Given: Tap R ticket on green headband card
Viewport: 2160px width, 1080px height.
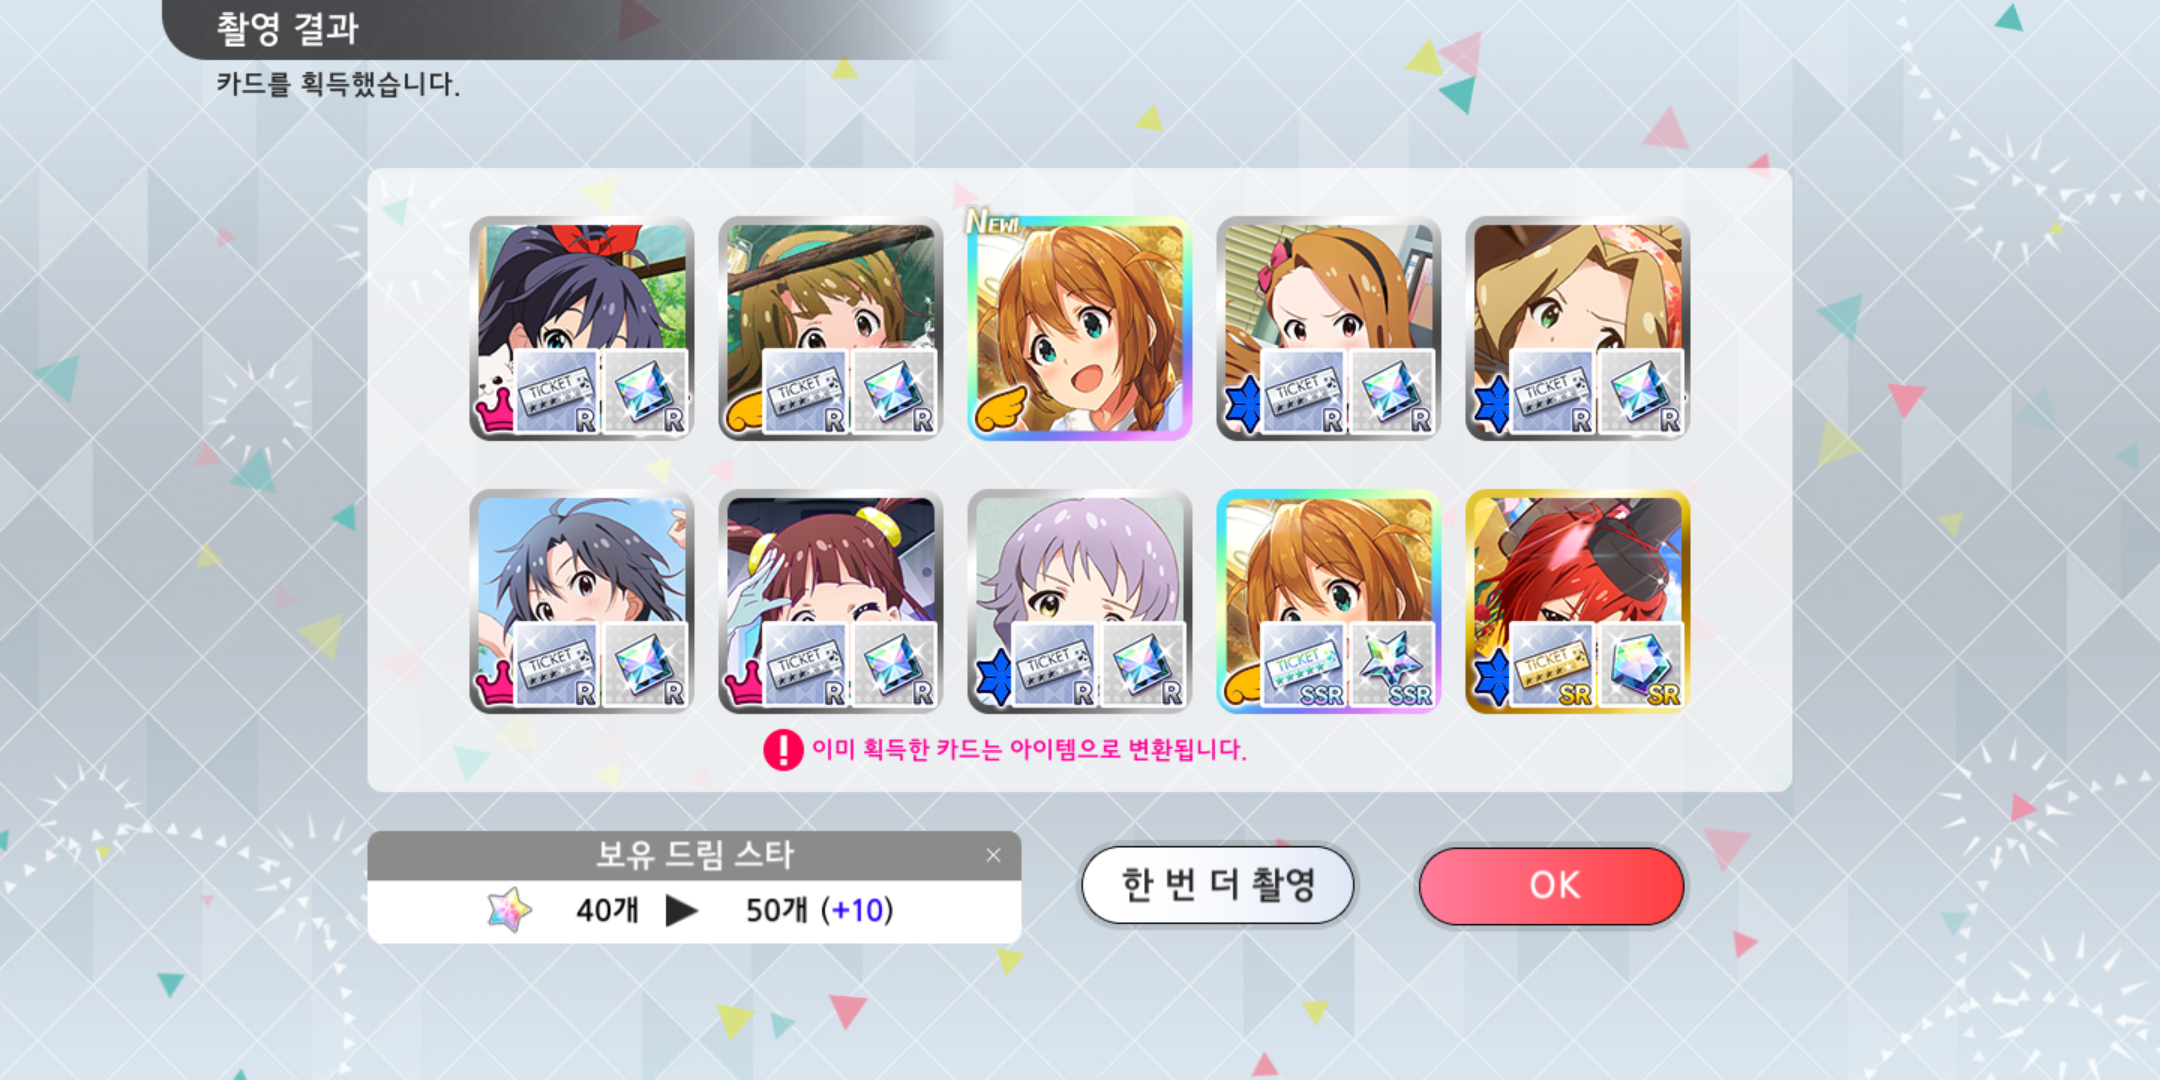Looking at the screenshot, I should pyautogui.click(x=804, y=392).
